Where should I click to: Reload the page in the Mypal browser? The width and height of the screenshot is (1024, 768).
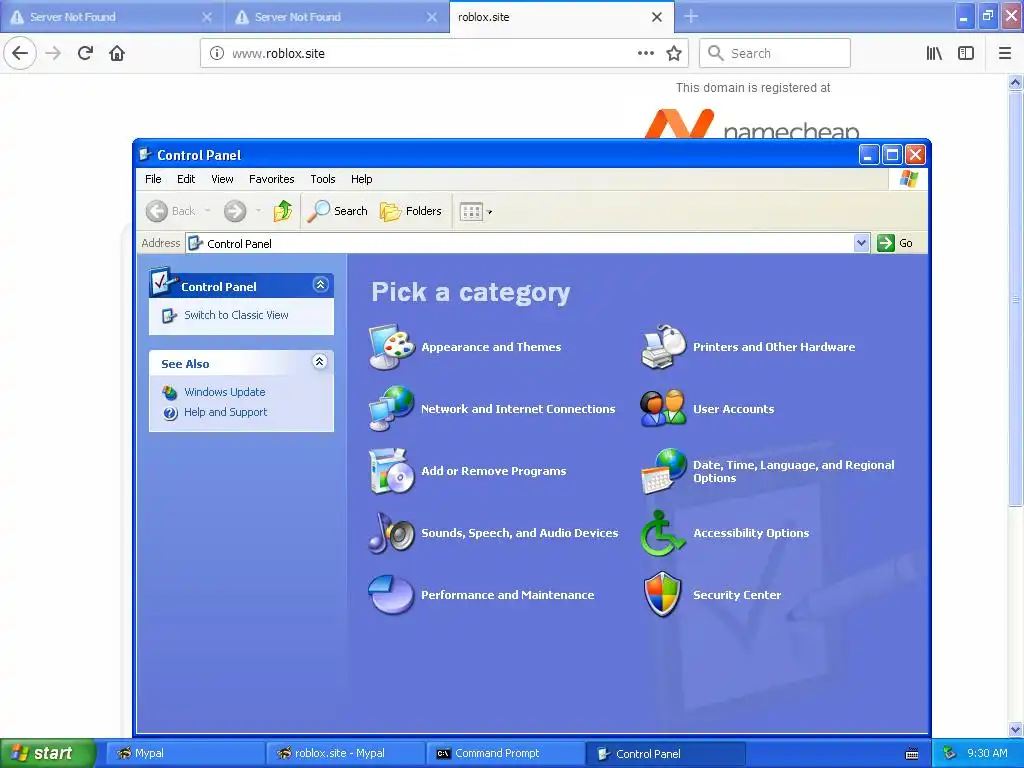[x=85, y=53]
